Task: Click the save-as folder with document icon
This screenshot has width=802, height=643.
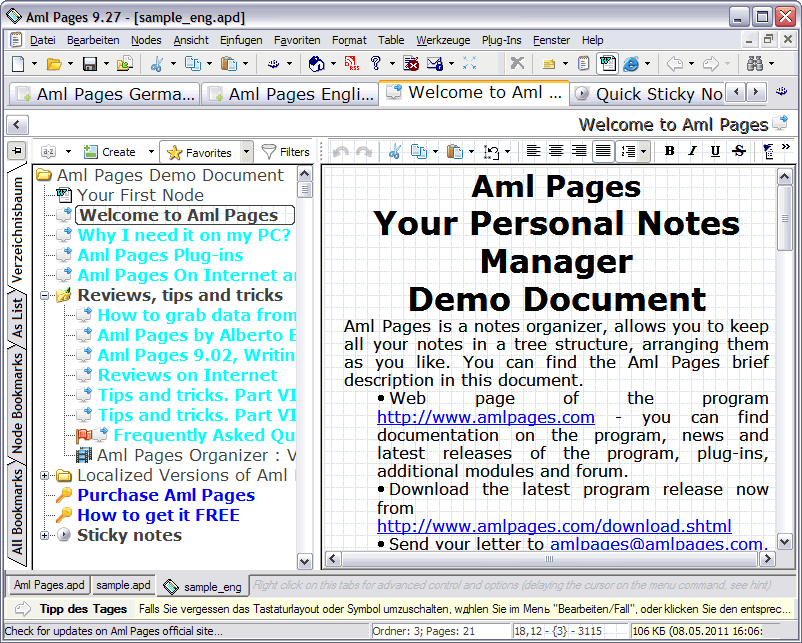Action: click(x=125, y=64)
